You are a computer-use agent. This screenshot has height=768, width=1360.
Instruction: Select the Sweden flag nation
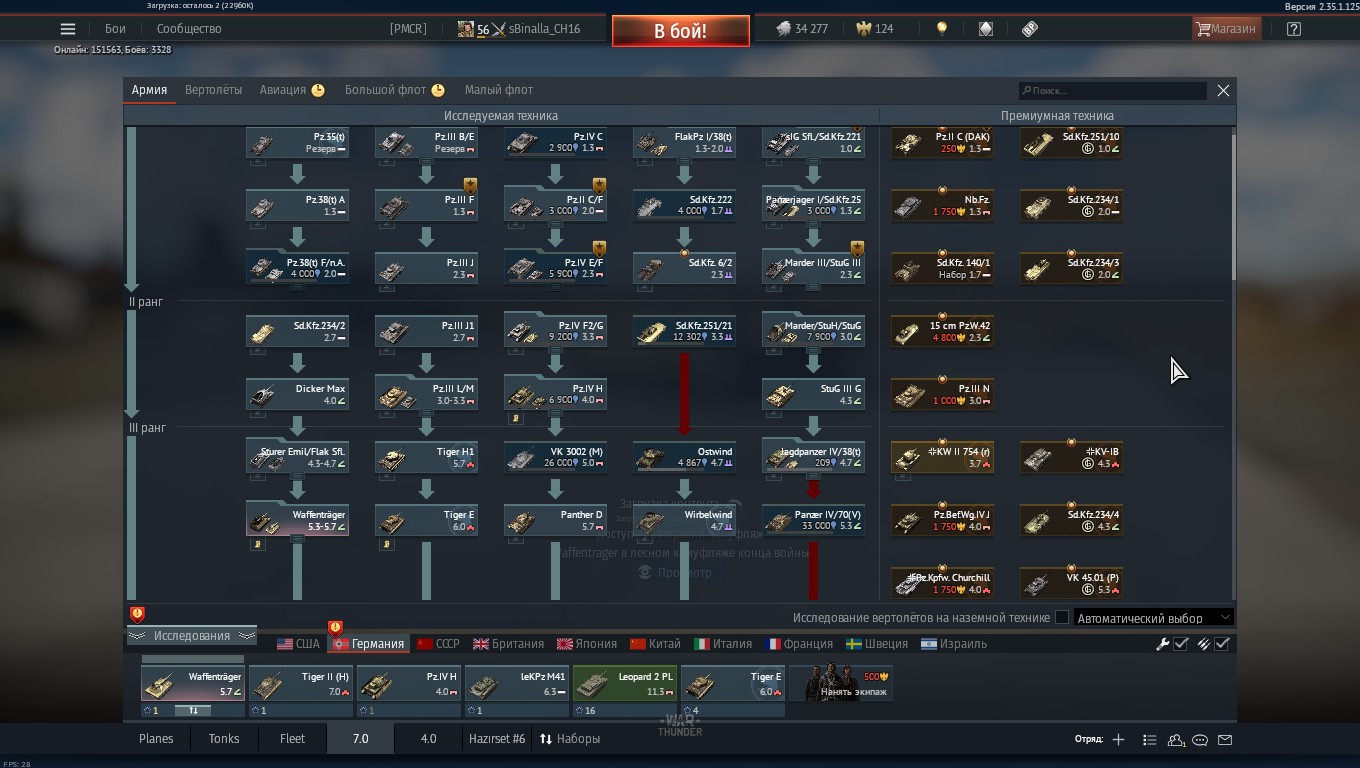click(x=877, y=644)
